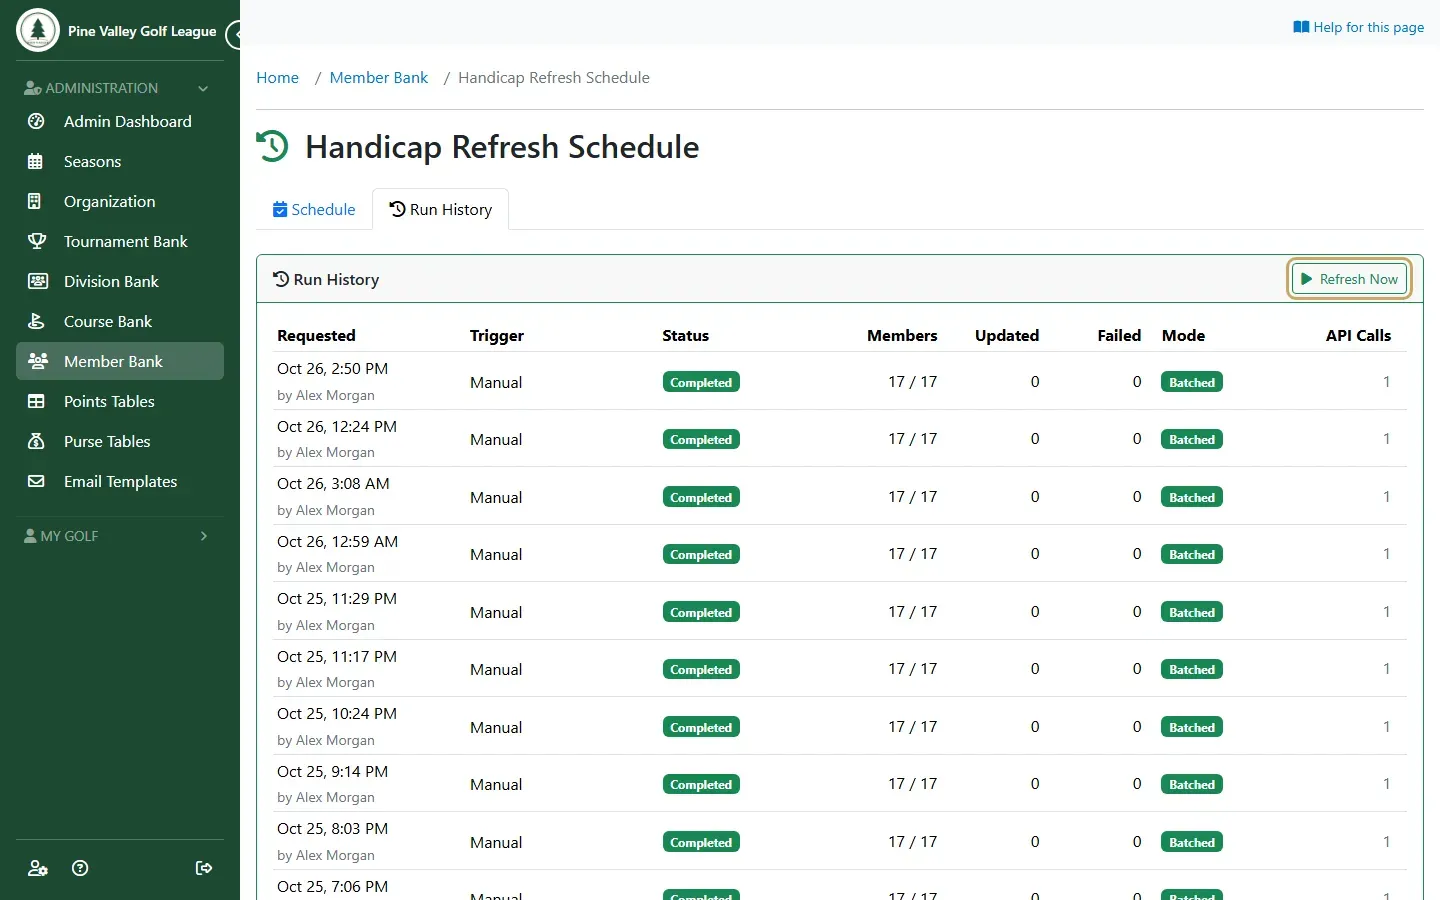Click the Failed column header
The height and width of the screenshot is (900, 1440).
click(1119, 336)
